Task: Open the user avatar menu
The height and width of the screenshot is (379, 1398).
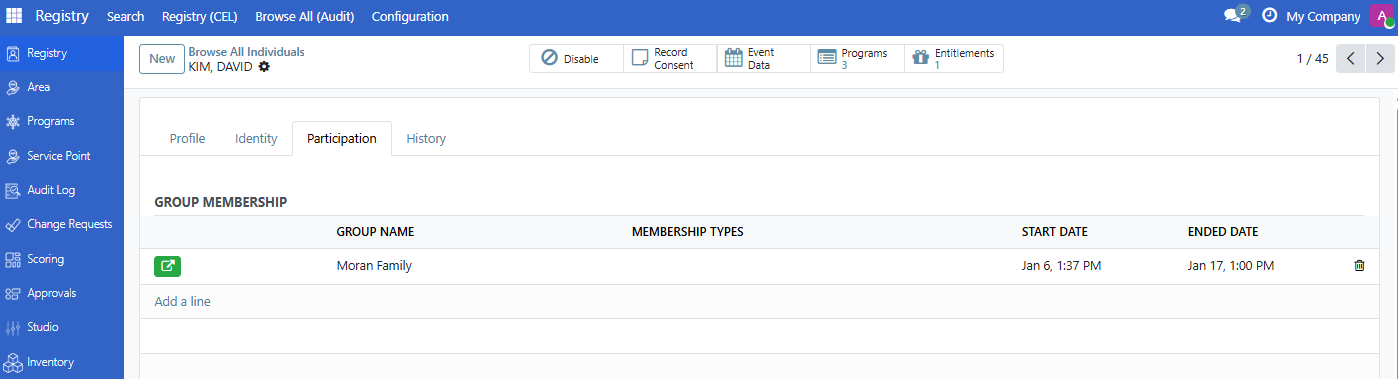Action: pos(1382,16)
